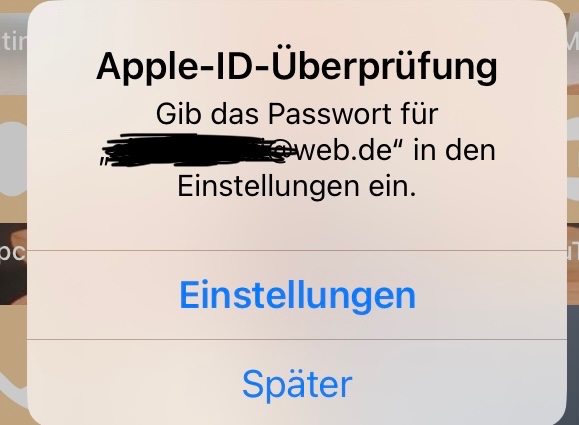Tap the cut-off 'uT' app label on right
The width and height of the screenshot is (579, 425).
coord(573,252)
